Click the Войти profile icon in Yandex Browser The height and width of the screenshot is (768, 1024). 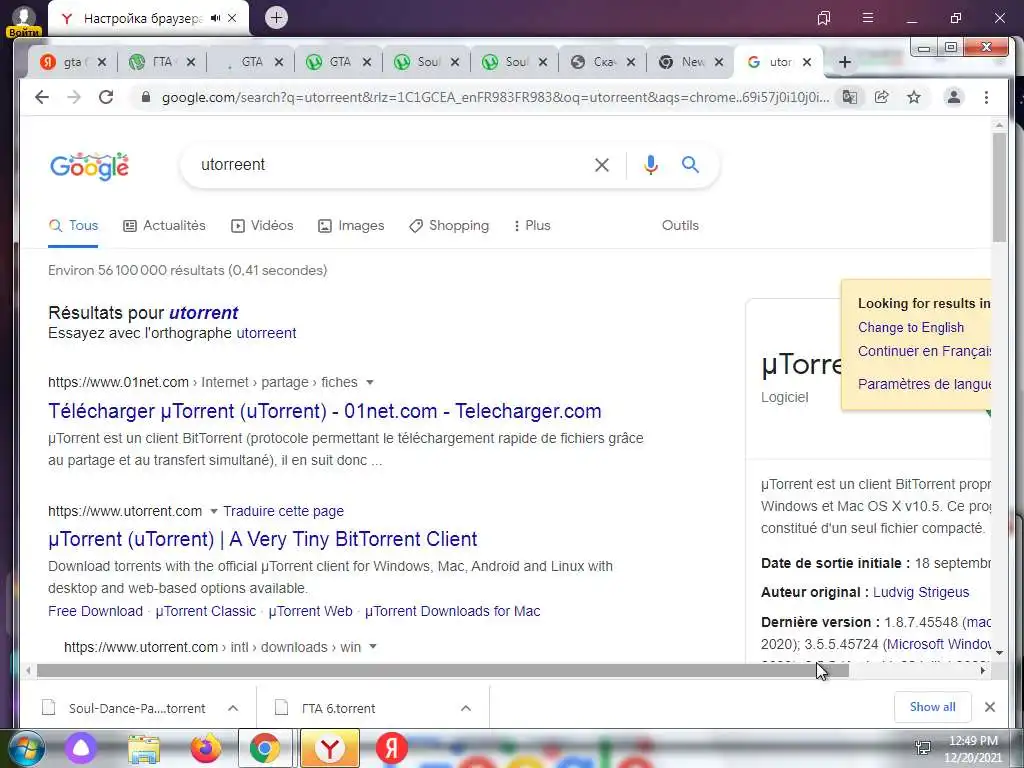[x=24, y=20]
